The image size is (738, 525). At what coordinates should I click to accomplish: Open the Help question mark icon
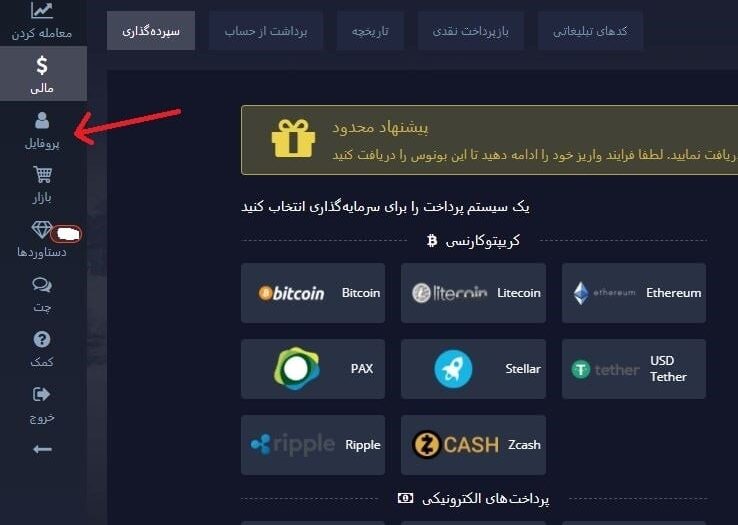coord(42,339)
